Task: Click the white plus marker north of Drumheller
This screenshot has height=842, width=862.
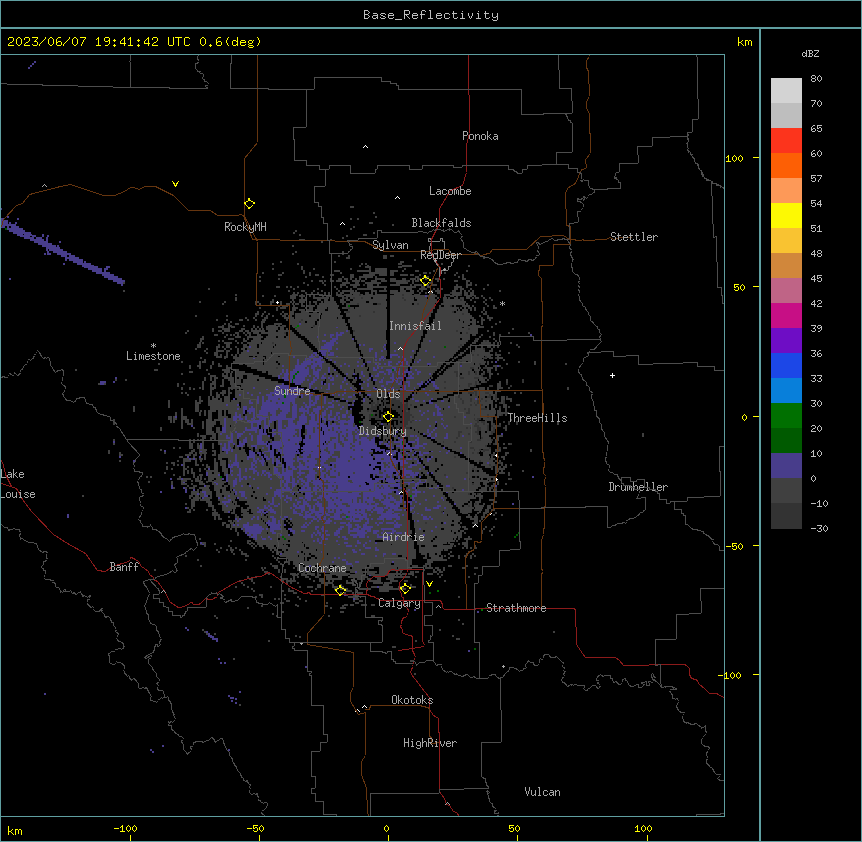Action: coord(612,375)
